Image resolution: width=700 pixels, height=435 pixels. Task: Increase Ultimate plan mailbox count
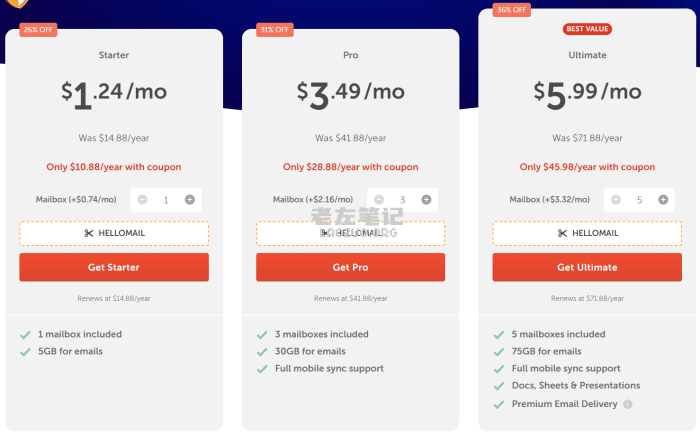pos(663,200)
